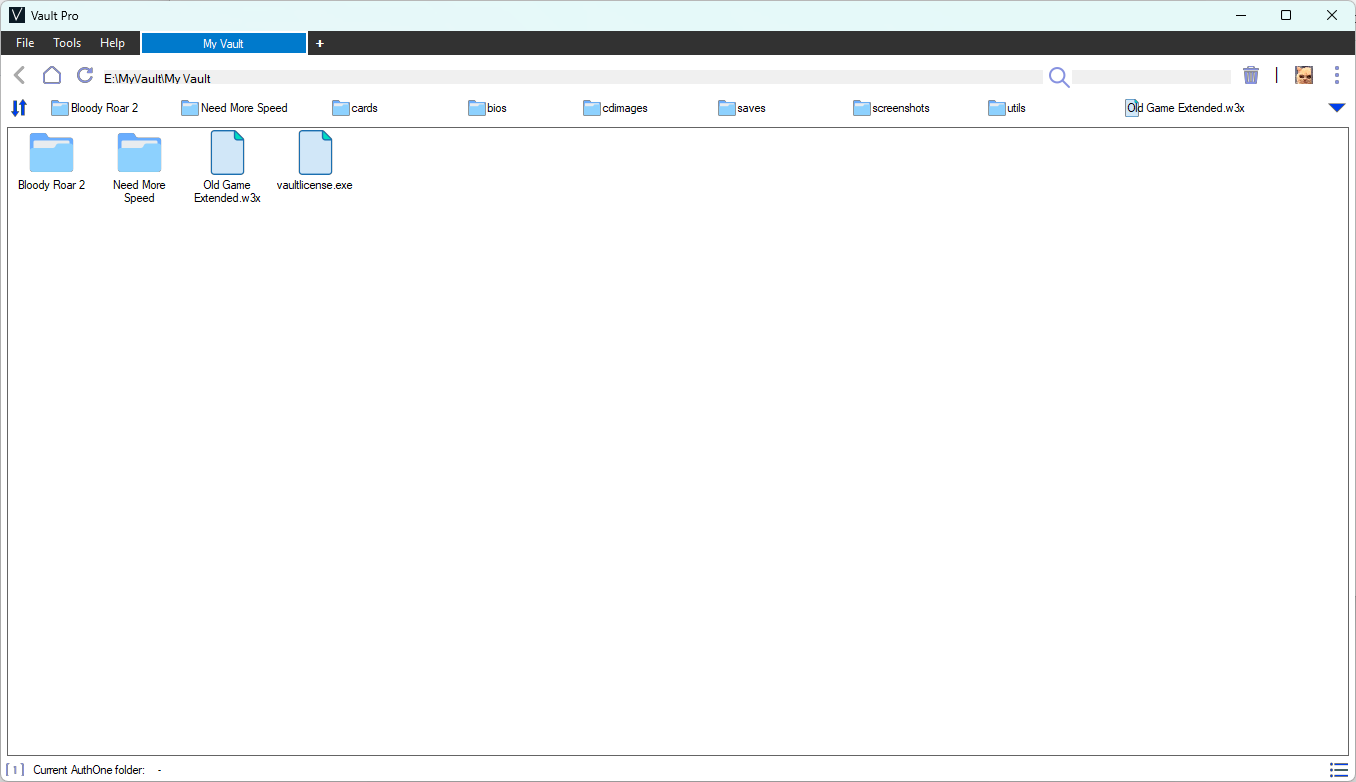Go back with the left arrow icon

click(20, 76)
